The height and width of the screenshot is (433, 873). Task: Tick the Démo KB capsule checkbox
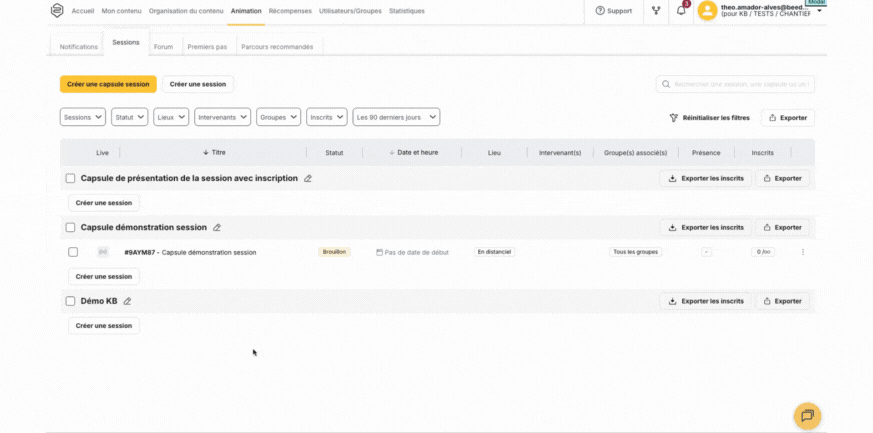[71, 301]
